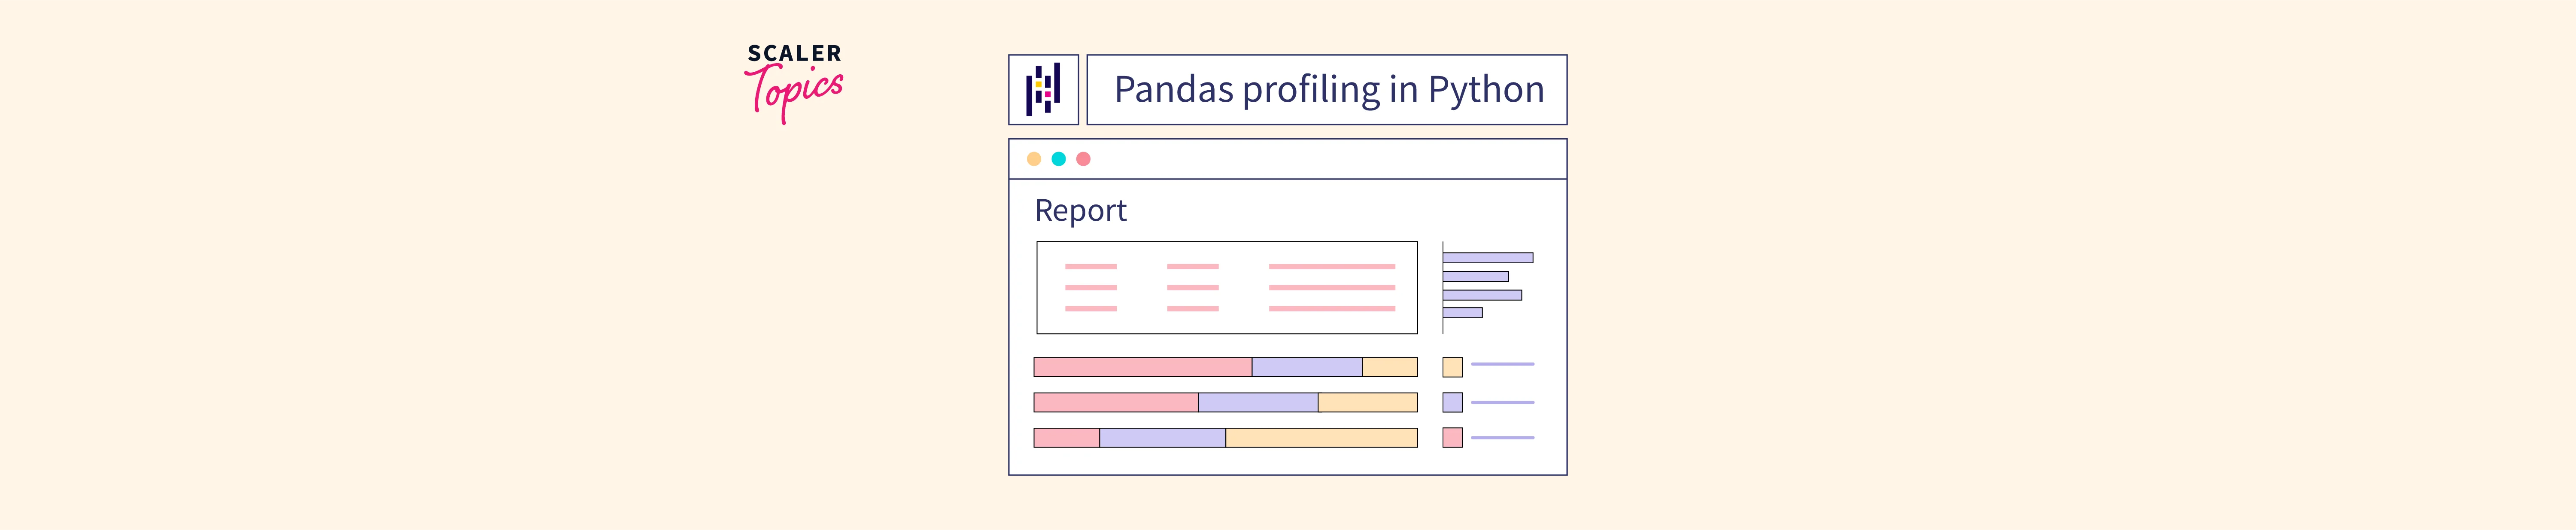The image size is (2576, 530).
Task: Click the yellow window dot
Action: 1034,159
